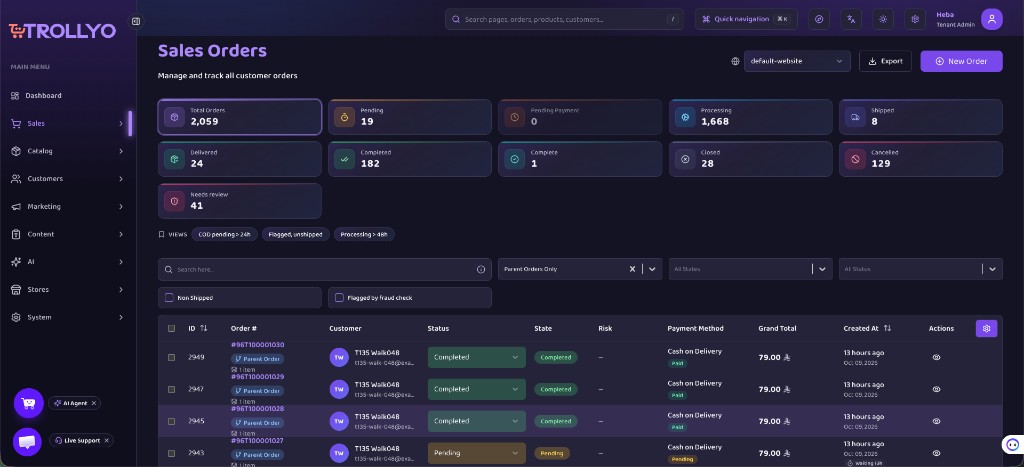Dismiss the AI Agent chip
This screenshot has height=467, width=1024.
(x=93, y=404)
